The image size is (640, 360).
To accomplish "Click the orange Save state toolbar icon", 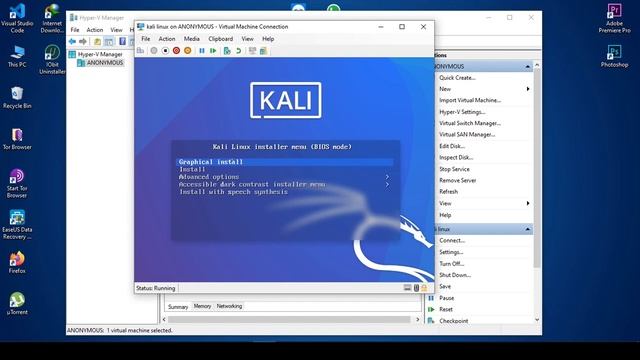I will (x=187, y=51).
